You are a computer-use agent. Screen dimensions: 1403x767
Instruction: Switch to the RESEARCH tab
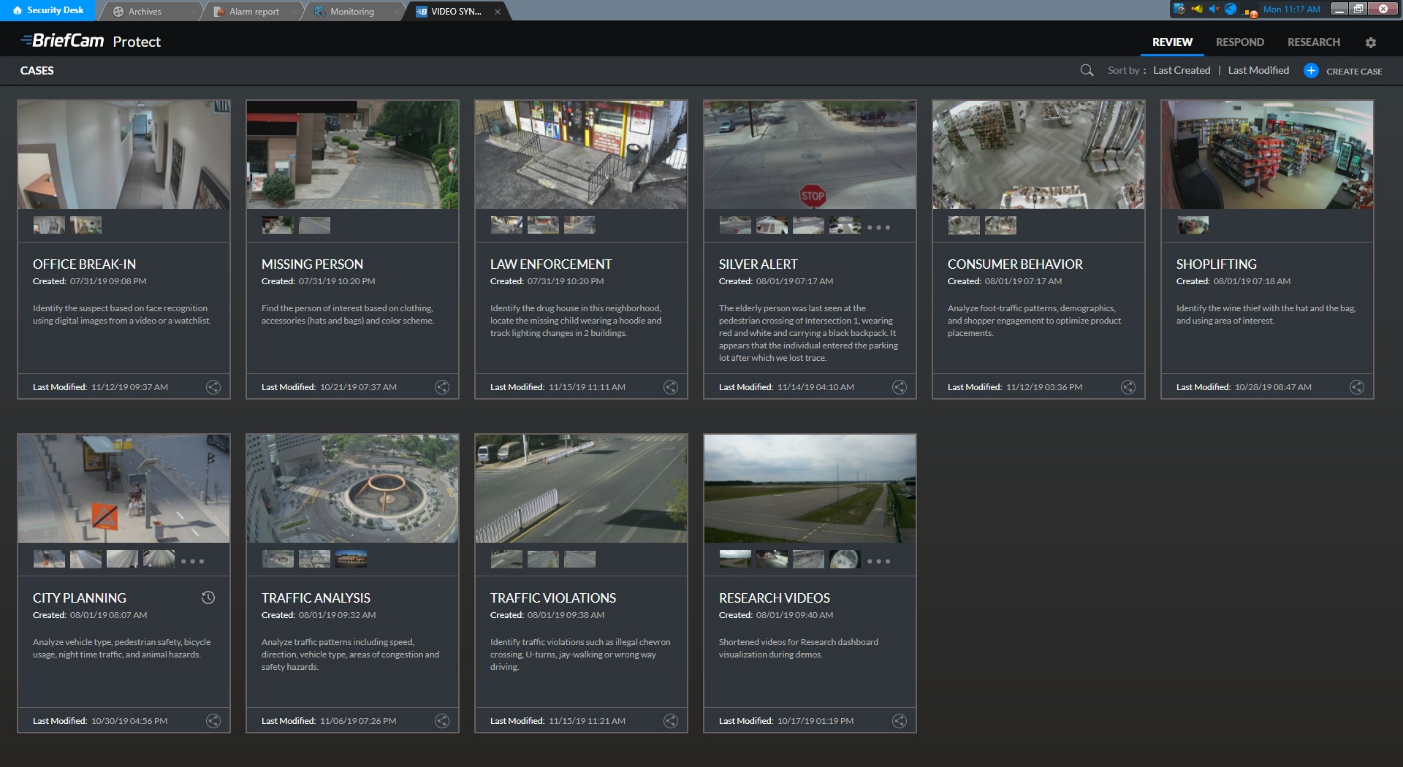coord(1313,42)
